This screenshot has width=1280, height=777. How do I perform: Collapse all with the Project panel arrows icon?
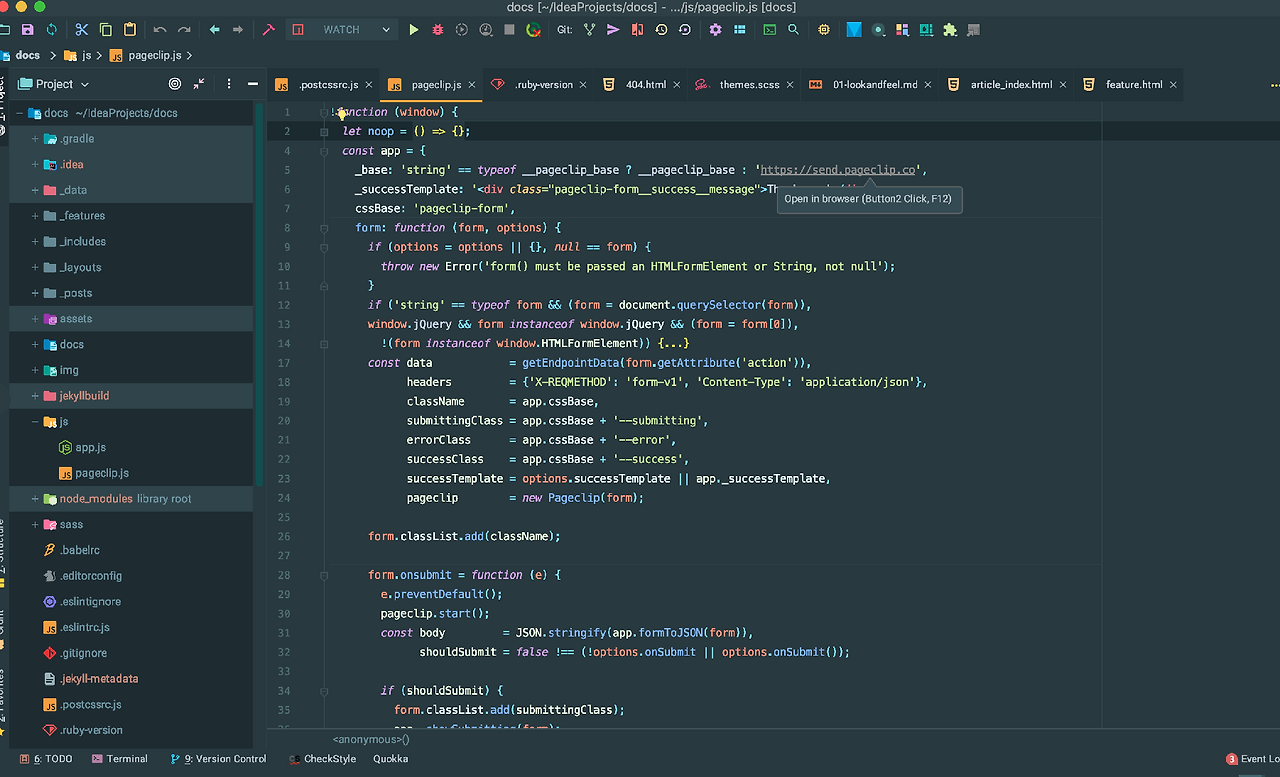(199, 84)
